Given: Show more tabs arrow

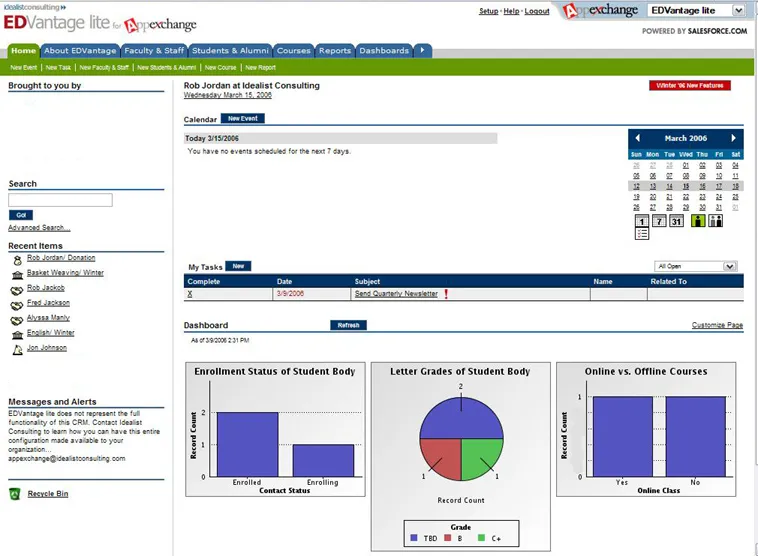Looking at the screenshot, I should tap(423, 50).
